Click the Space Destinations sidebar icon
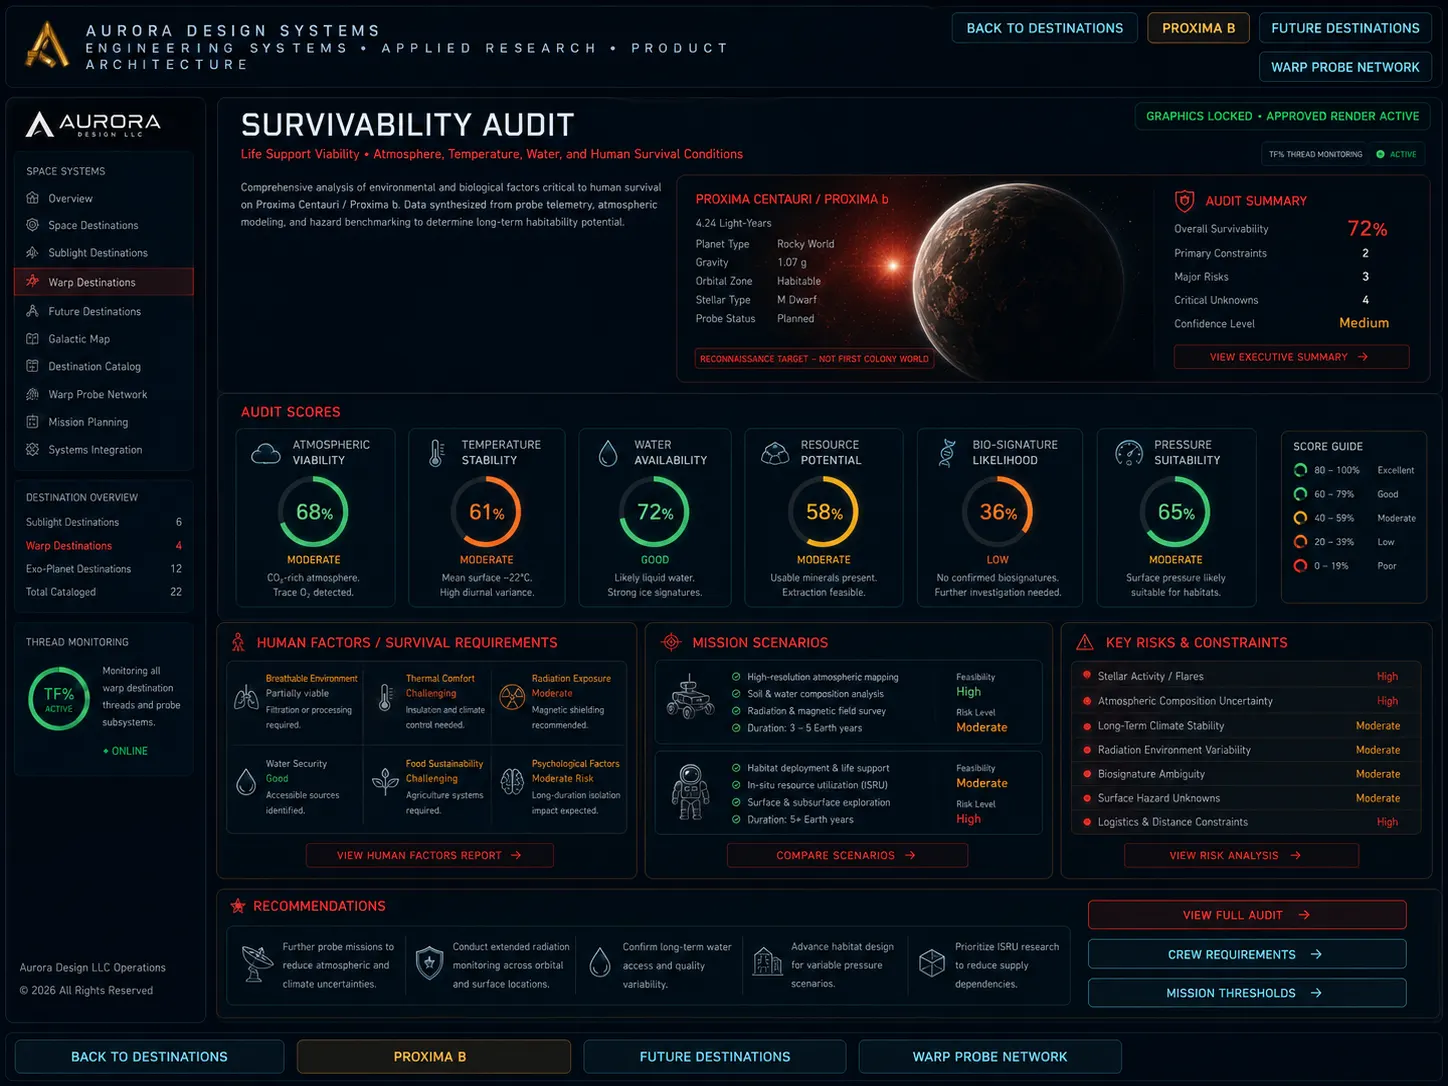Screen dimensions: 1448x1086 pyautogui.click(x=32, y=225)
